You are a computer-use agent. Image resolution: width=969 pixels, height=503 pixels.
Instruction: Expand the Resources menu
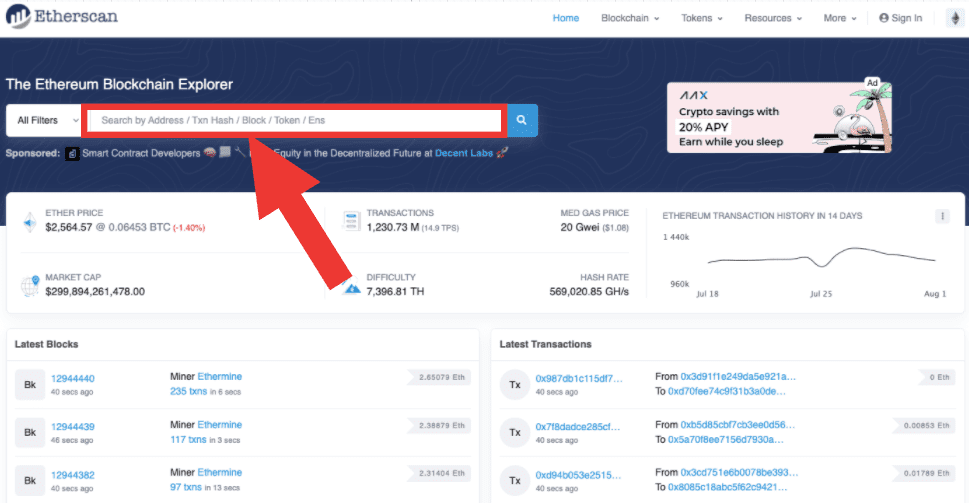coord(772,18)
